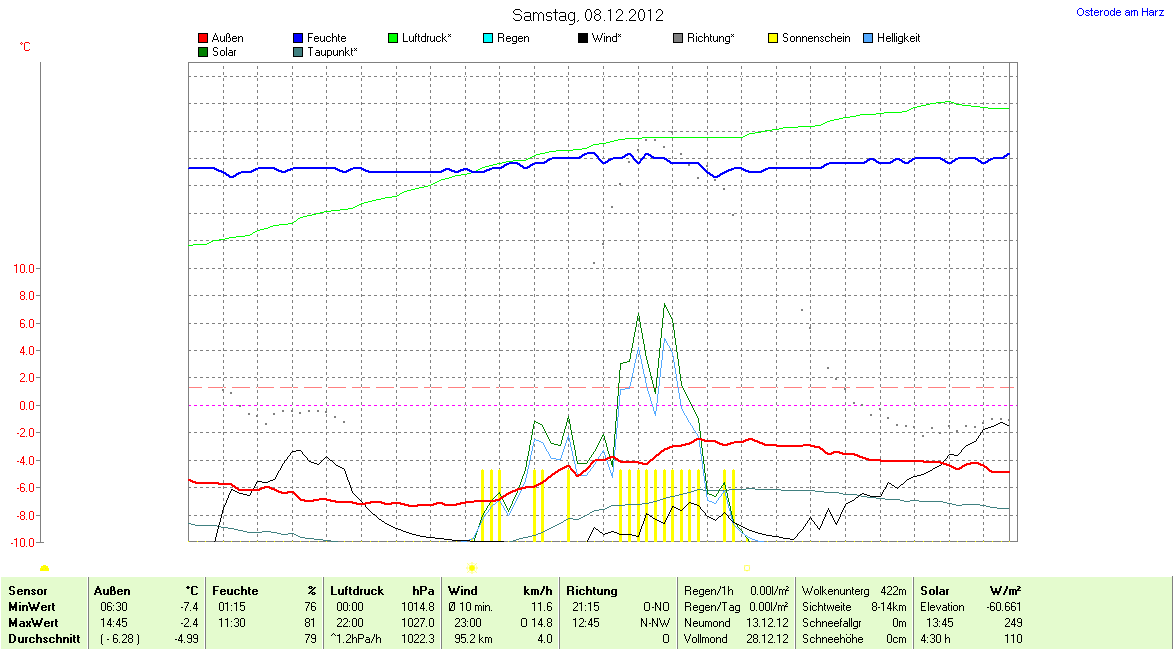Click the 10.0 label on temperature axis
Viewport: 1173px width, 649px height.
point(23,269)
